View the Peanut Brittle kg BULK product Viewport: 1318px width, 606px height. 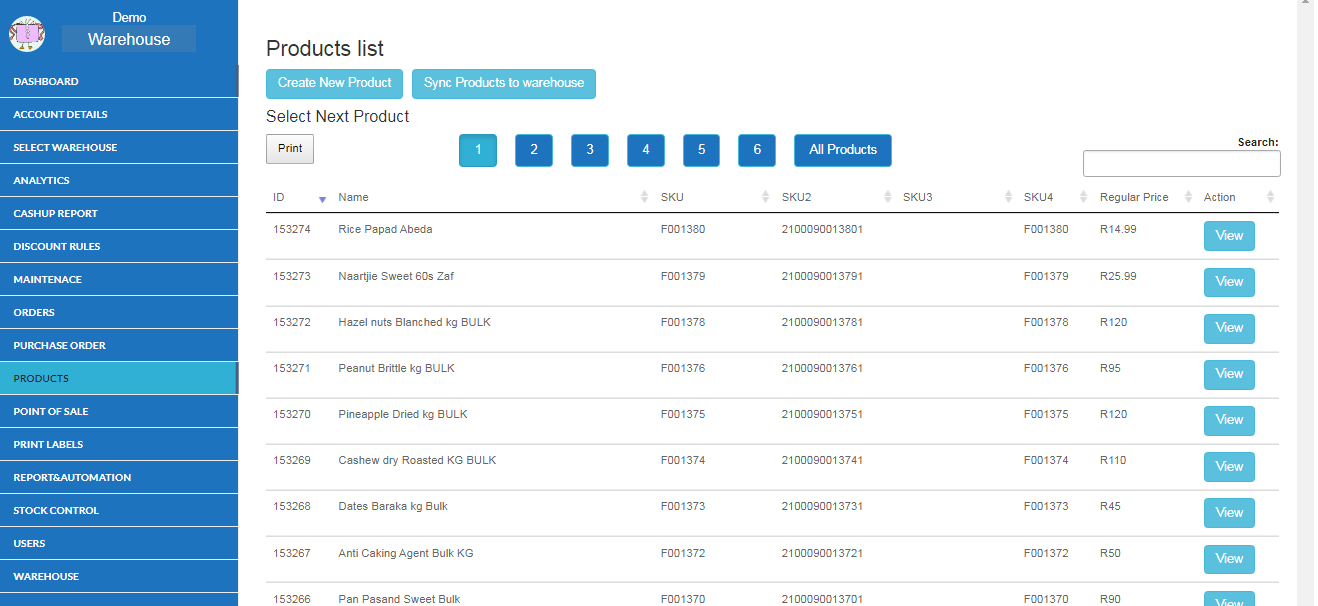point(1228,374)
